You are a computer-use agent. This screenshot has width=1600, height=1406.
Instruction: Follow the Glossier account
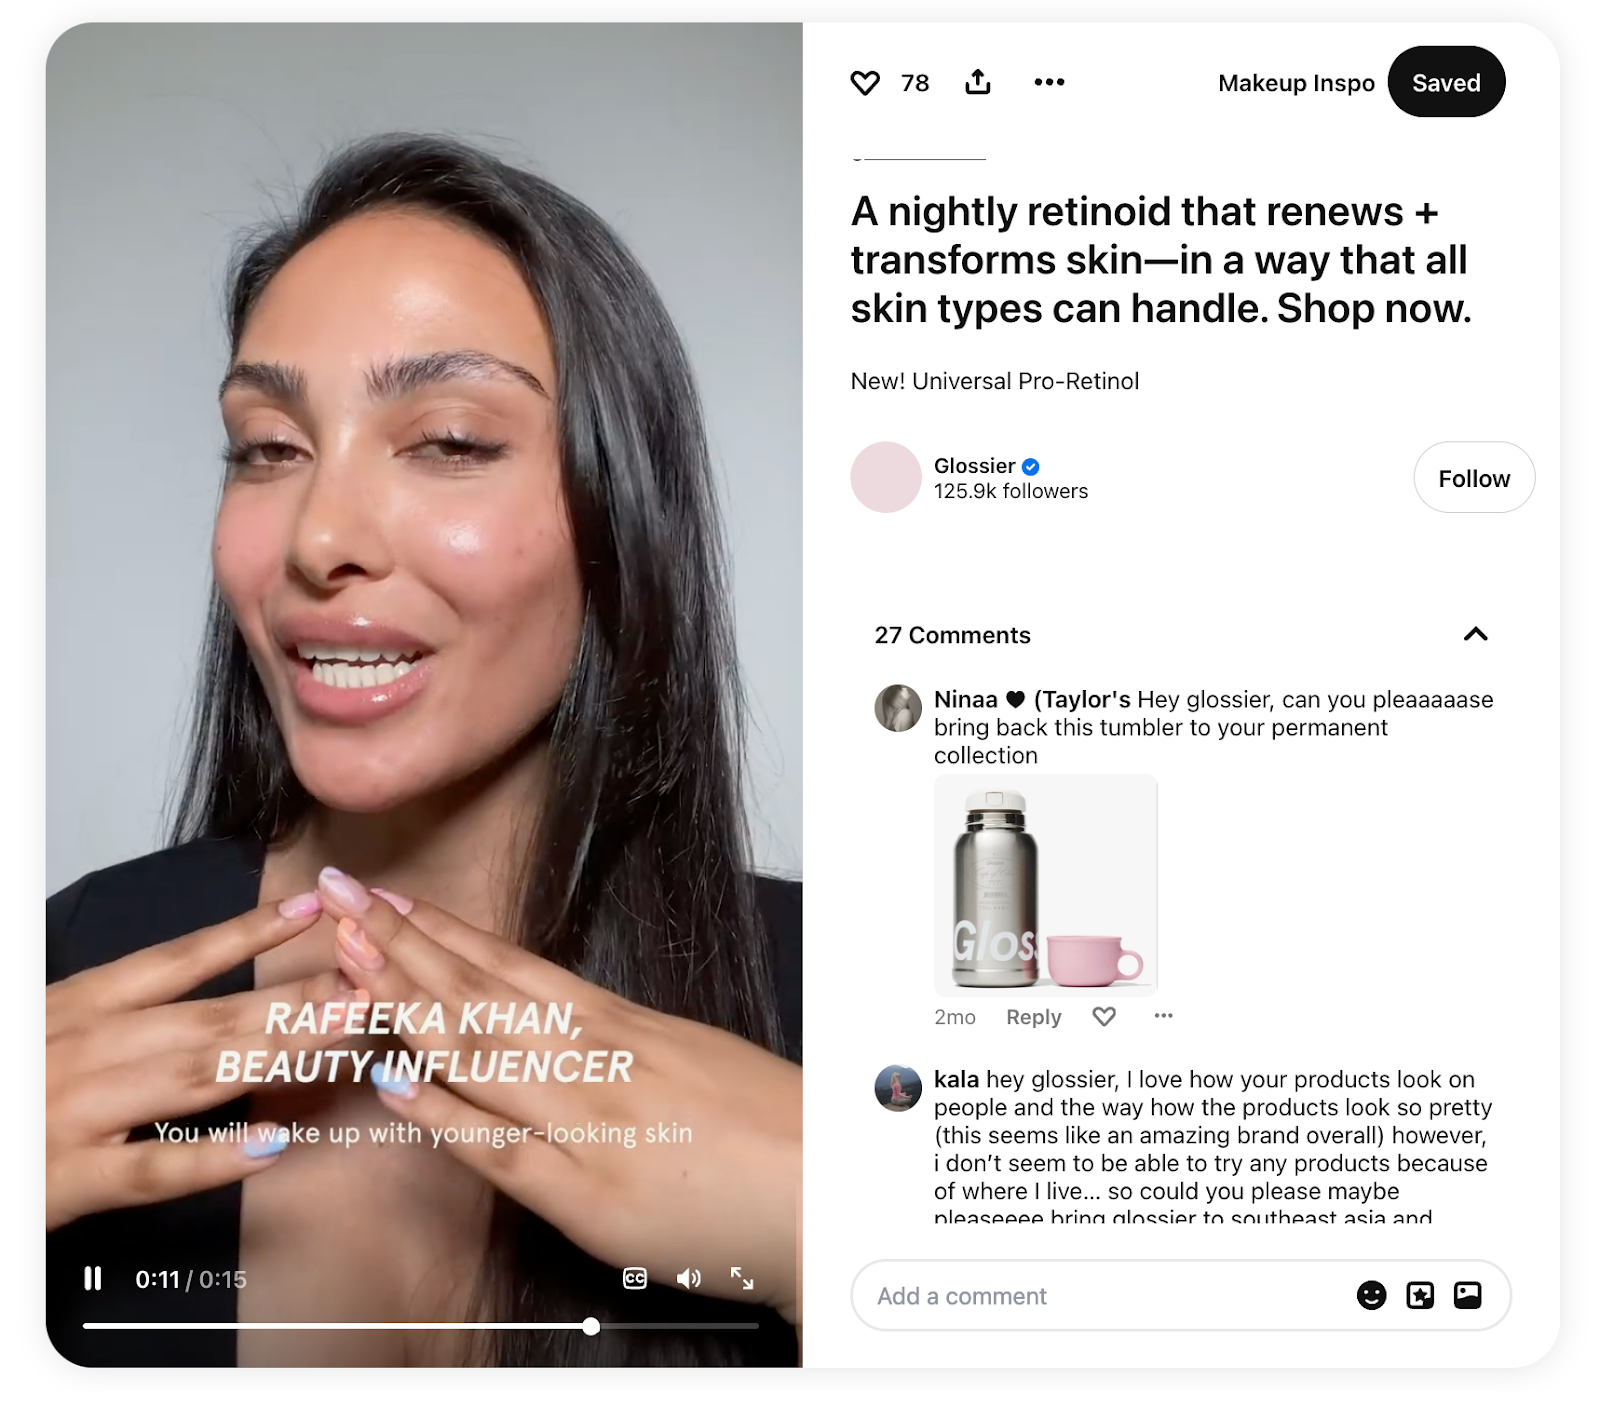(1474, 478)
